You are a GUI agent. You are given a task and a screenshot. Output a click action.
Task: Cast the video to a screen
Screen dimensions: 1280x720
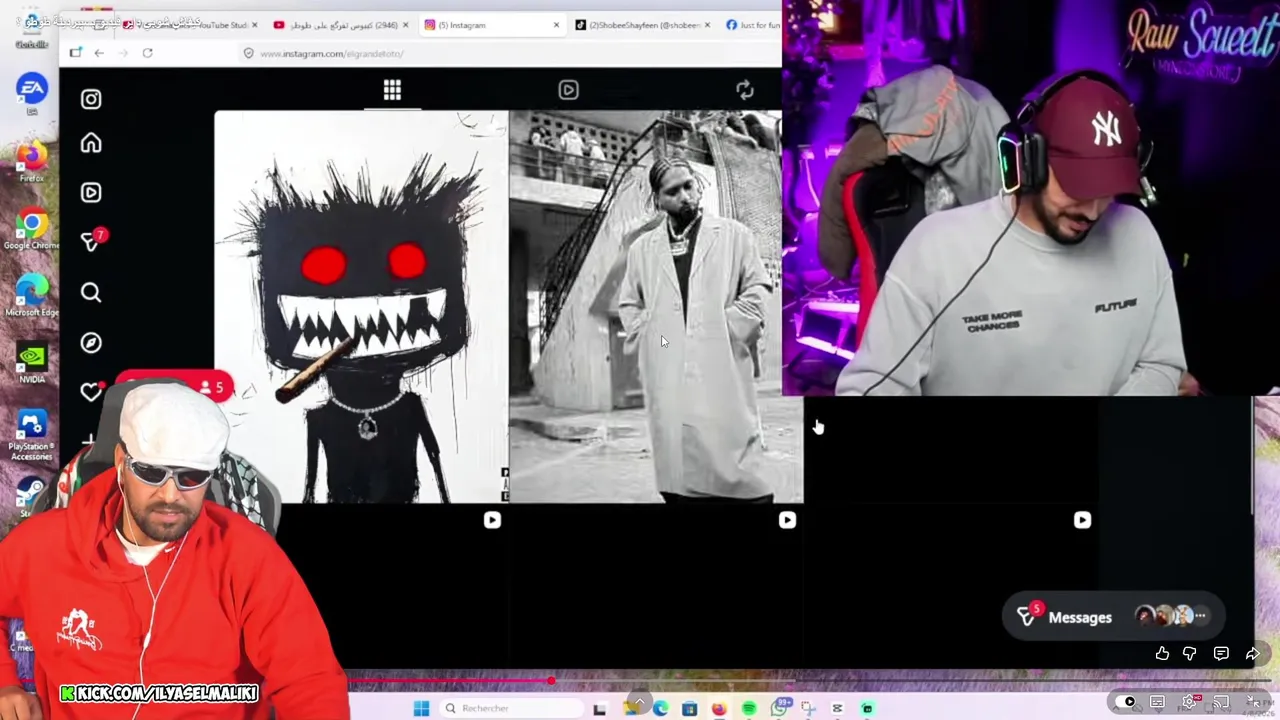coord(1221,702)
